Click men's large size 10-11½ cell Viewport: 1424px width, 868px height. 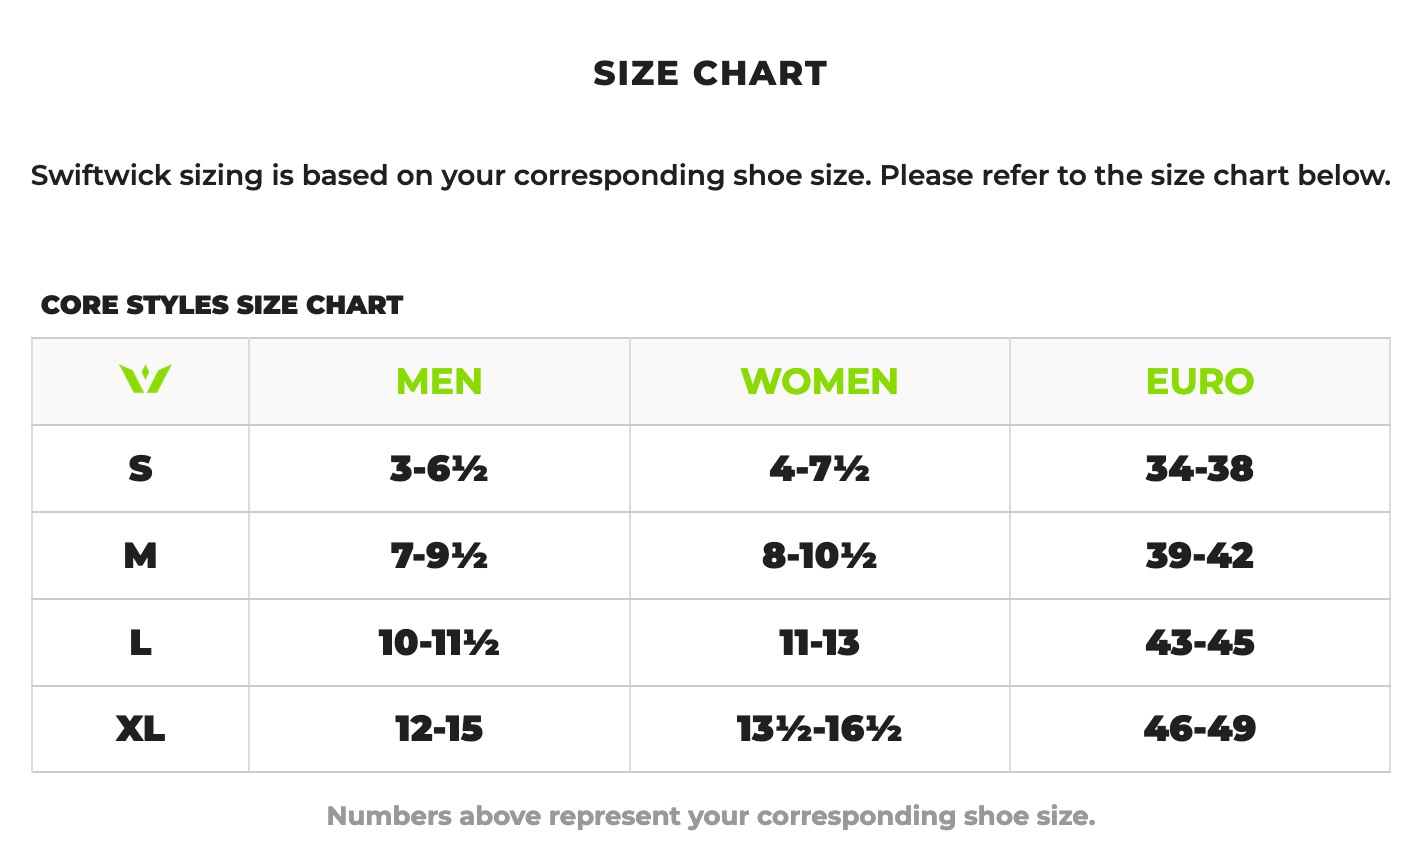click(x=439, y=643)
